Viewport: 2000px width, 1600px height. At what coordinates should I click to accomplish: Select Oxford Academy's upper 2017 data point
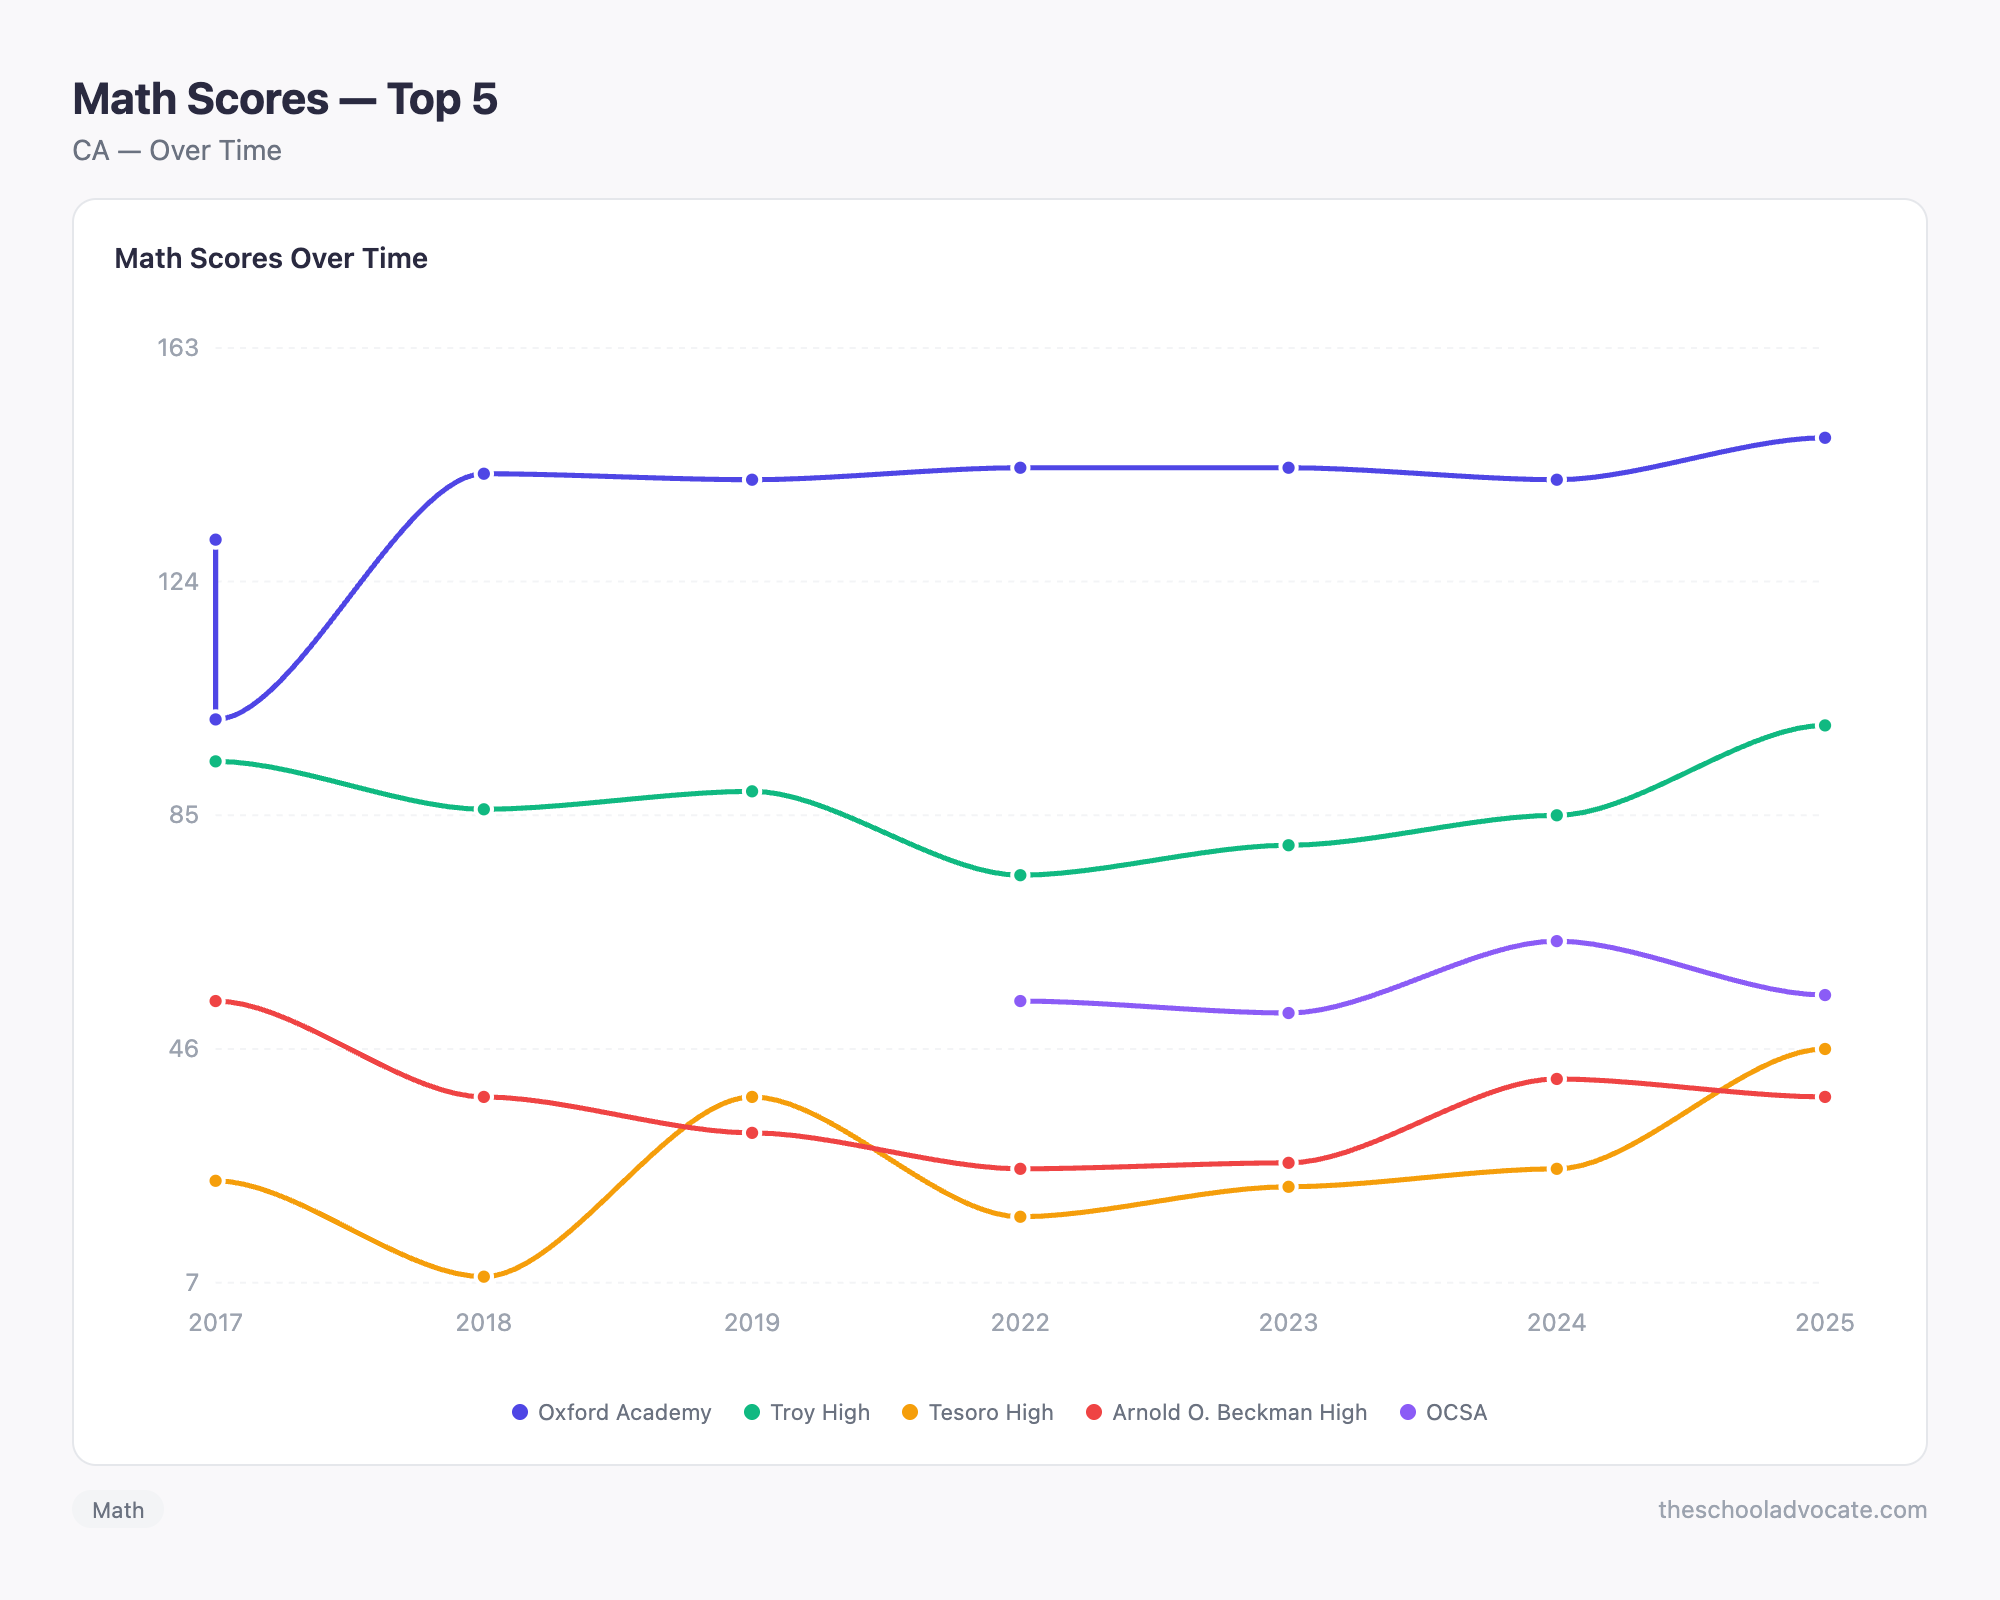(x=216, y=540)
